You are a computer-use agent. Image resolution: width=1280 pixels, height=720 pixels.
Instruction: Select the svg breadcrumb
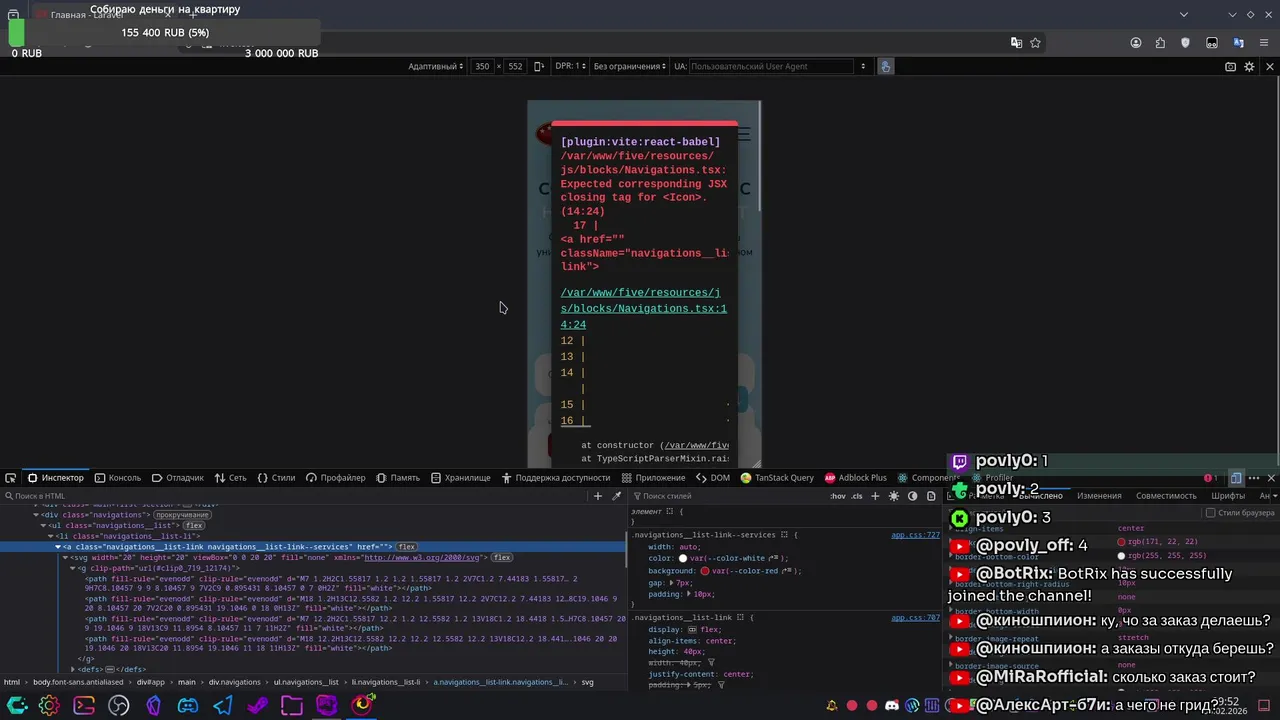588,682
